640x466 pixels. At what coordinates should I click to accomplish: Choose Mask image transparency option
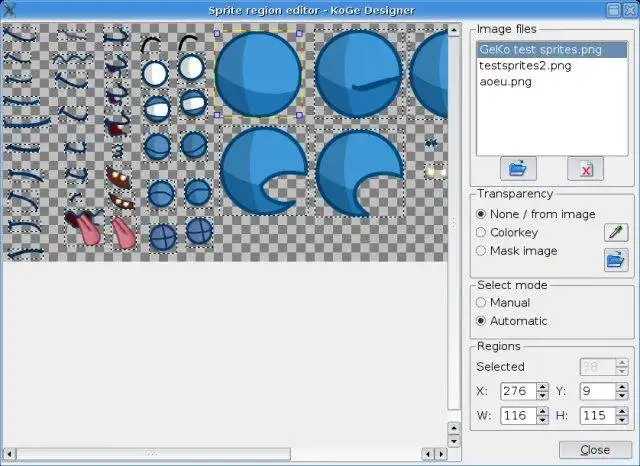(x=517, y=251)
